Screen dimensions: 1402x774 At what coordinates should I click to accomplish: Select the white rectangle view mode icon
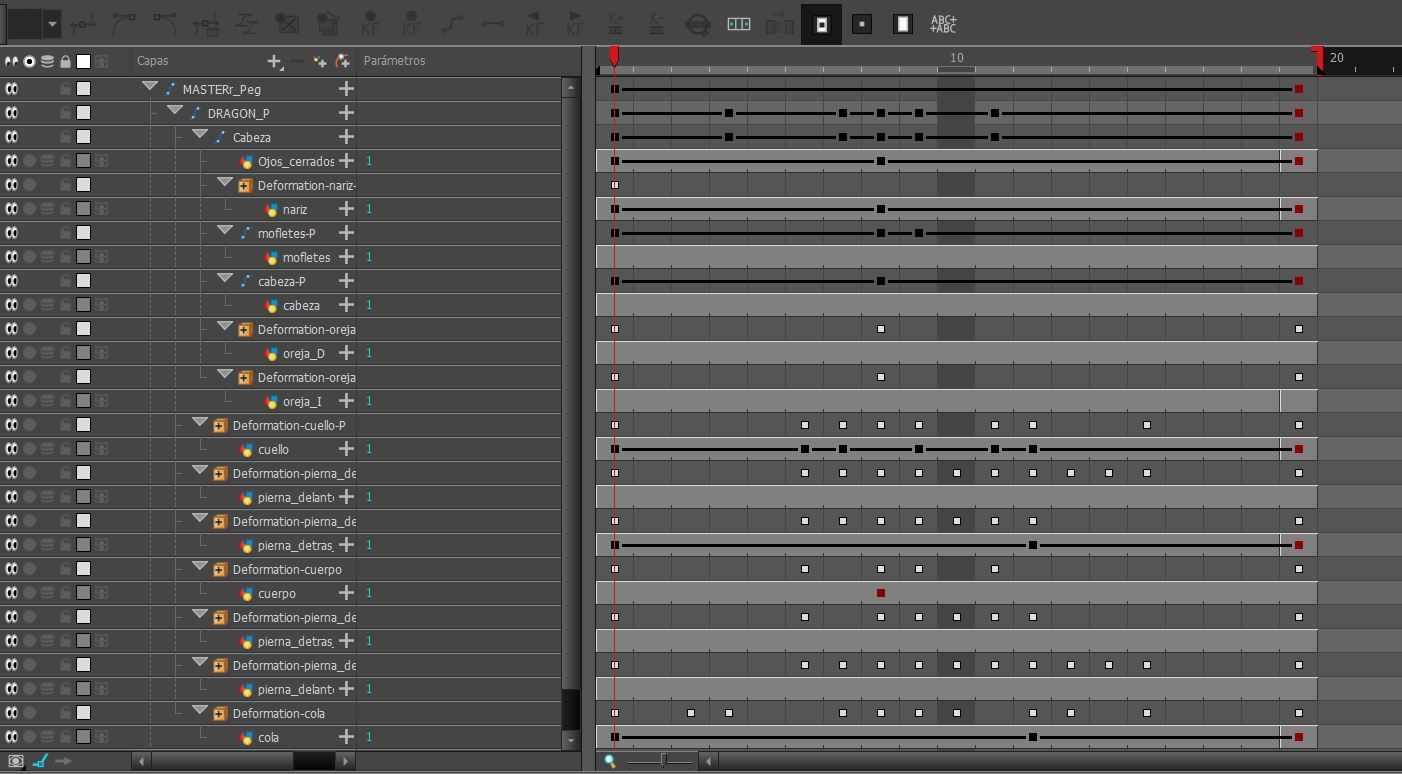(903, 23)
